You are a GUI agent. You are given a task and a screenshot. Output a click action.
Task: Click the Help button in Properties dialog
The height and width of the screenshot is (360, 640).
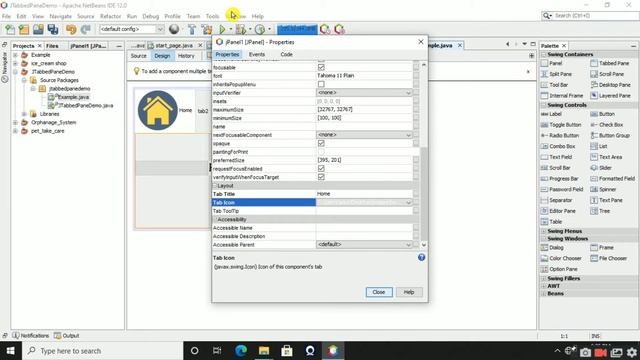click(409, 292)
